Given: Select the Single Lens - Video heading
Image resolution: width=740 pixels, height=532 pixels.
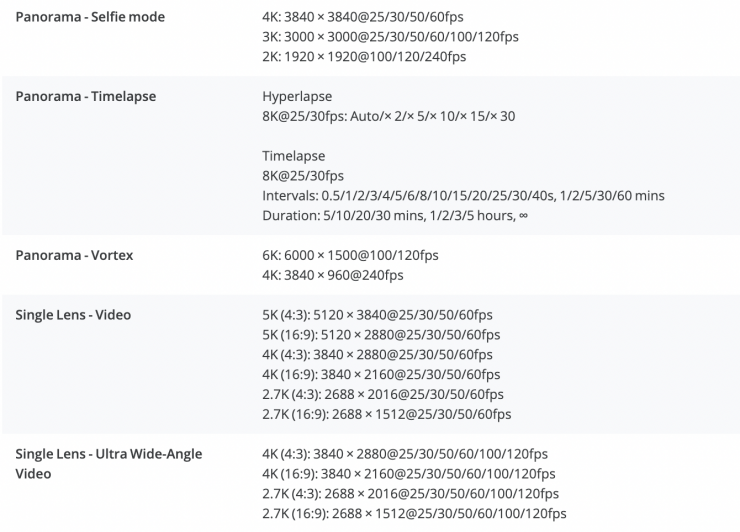Looking at the screenshot, I should pyautogui.click(x=73, y=315).
